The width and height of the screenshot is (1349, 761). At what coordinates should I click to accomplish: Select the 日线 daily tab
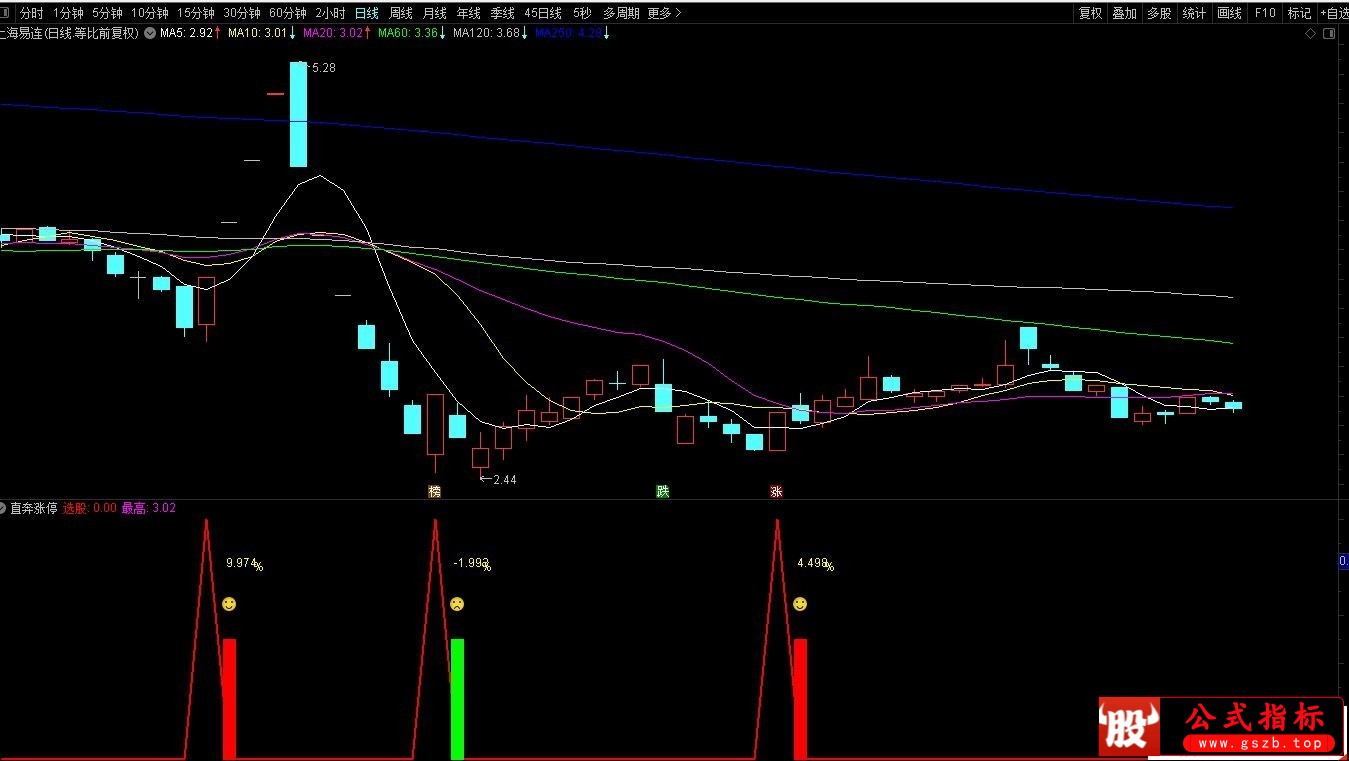click(367, 13)
